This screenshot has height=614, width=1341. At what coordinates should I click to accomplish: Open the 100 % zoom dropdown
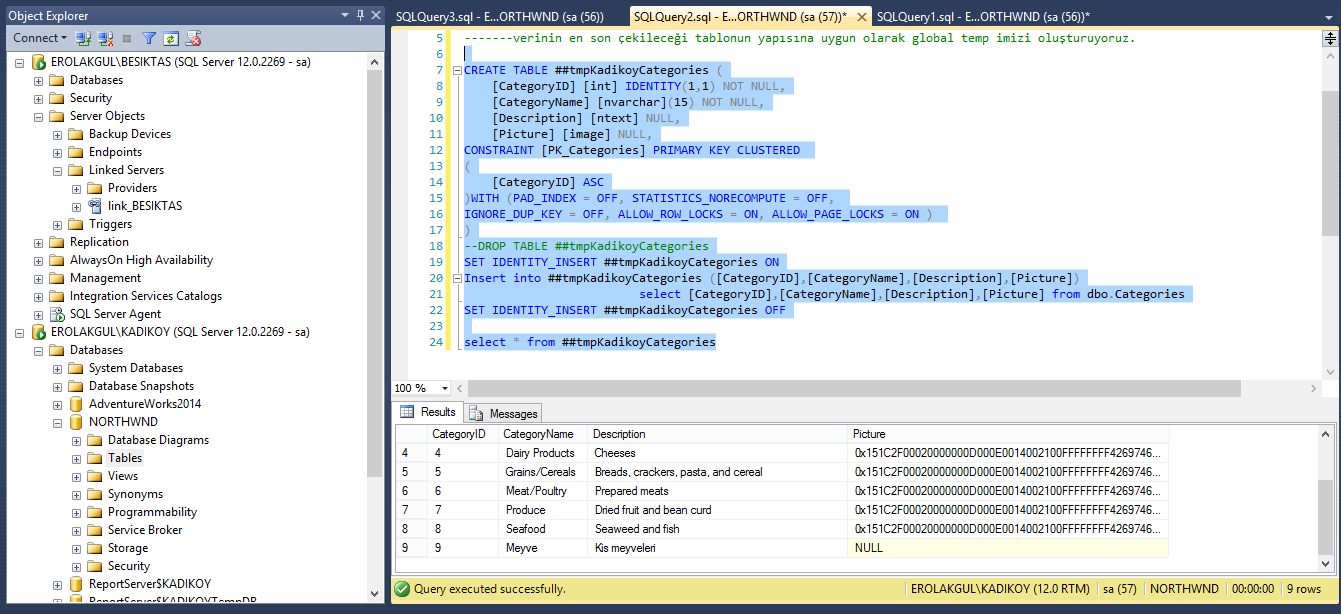(x=446, y=388)
